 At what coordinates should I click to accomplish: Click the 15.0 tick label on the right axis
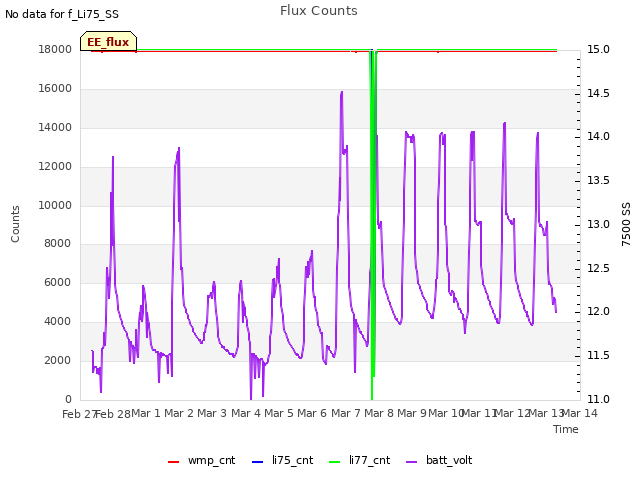click(598, 49)
